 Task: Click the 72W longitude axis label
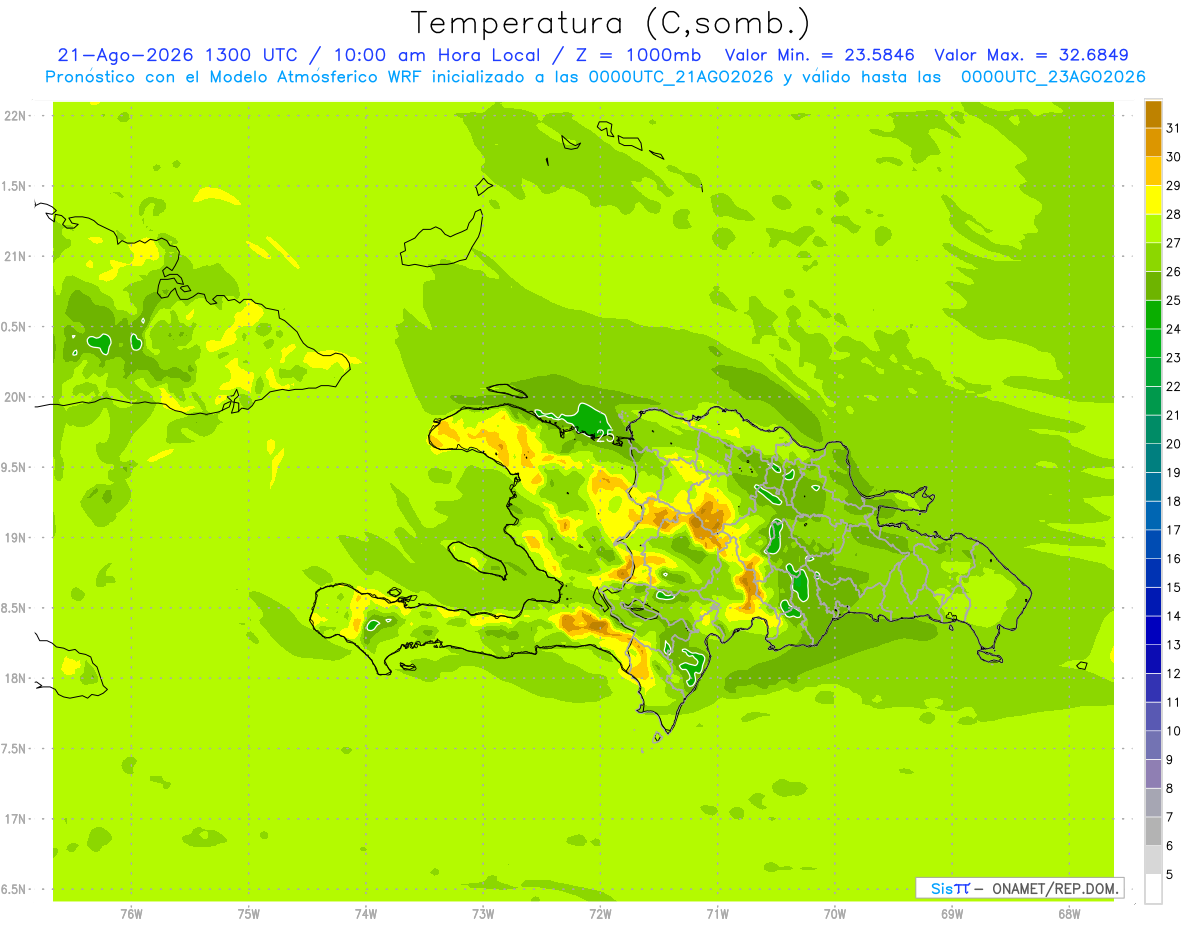pos(600,913)
